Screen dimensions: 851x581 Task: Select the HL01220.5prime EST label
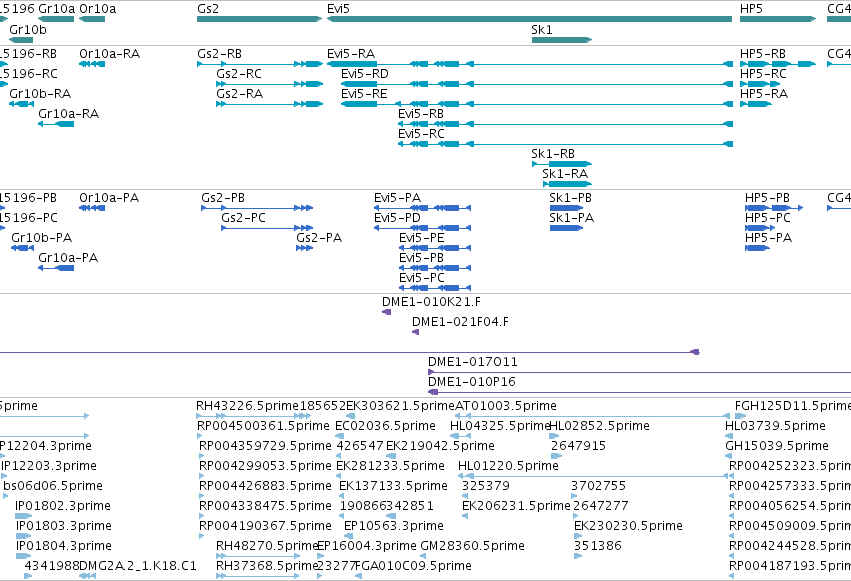508,467
